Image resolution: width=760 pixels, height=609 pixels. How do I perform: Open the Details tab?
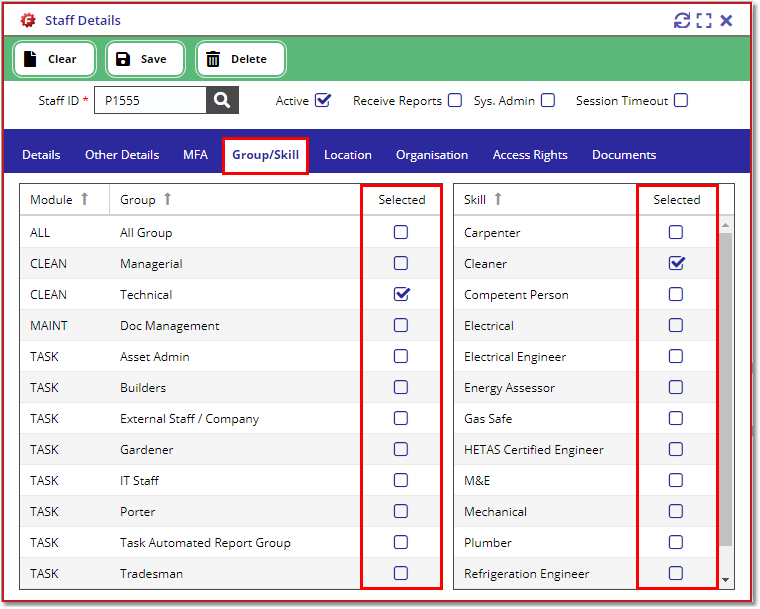[x=41, y=155]
